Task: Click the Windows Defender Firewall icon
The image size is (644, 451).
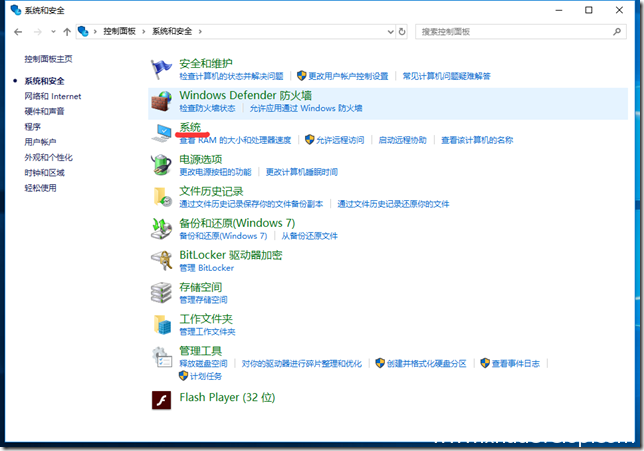Action: tap(161, 101)
